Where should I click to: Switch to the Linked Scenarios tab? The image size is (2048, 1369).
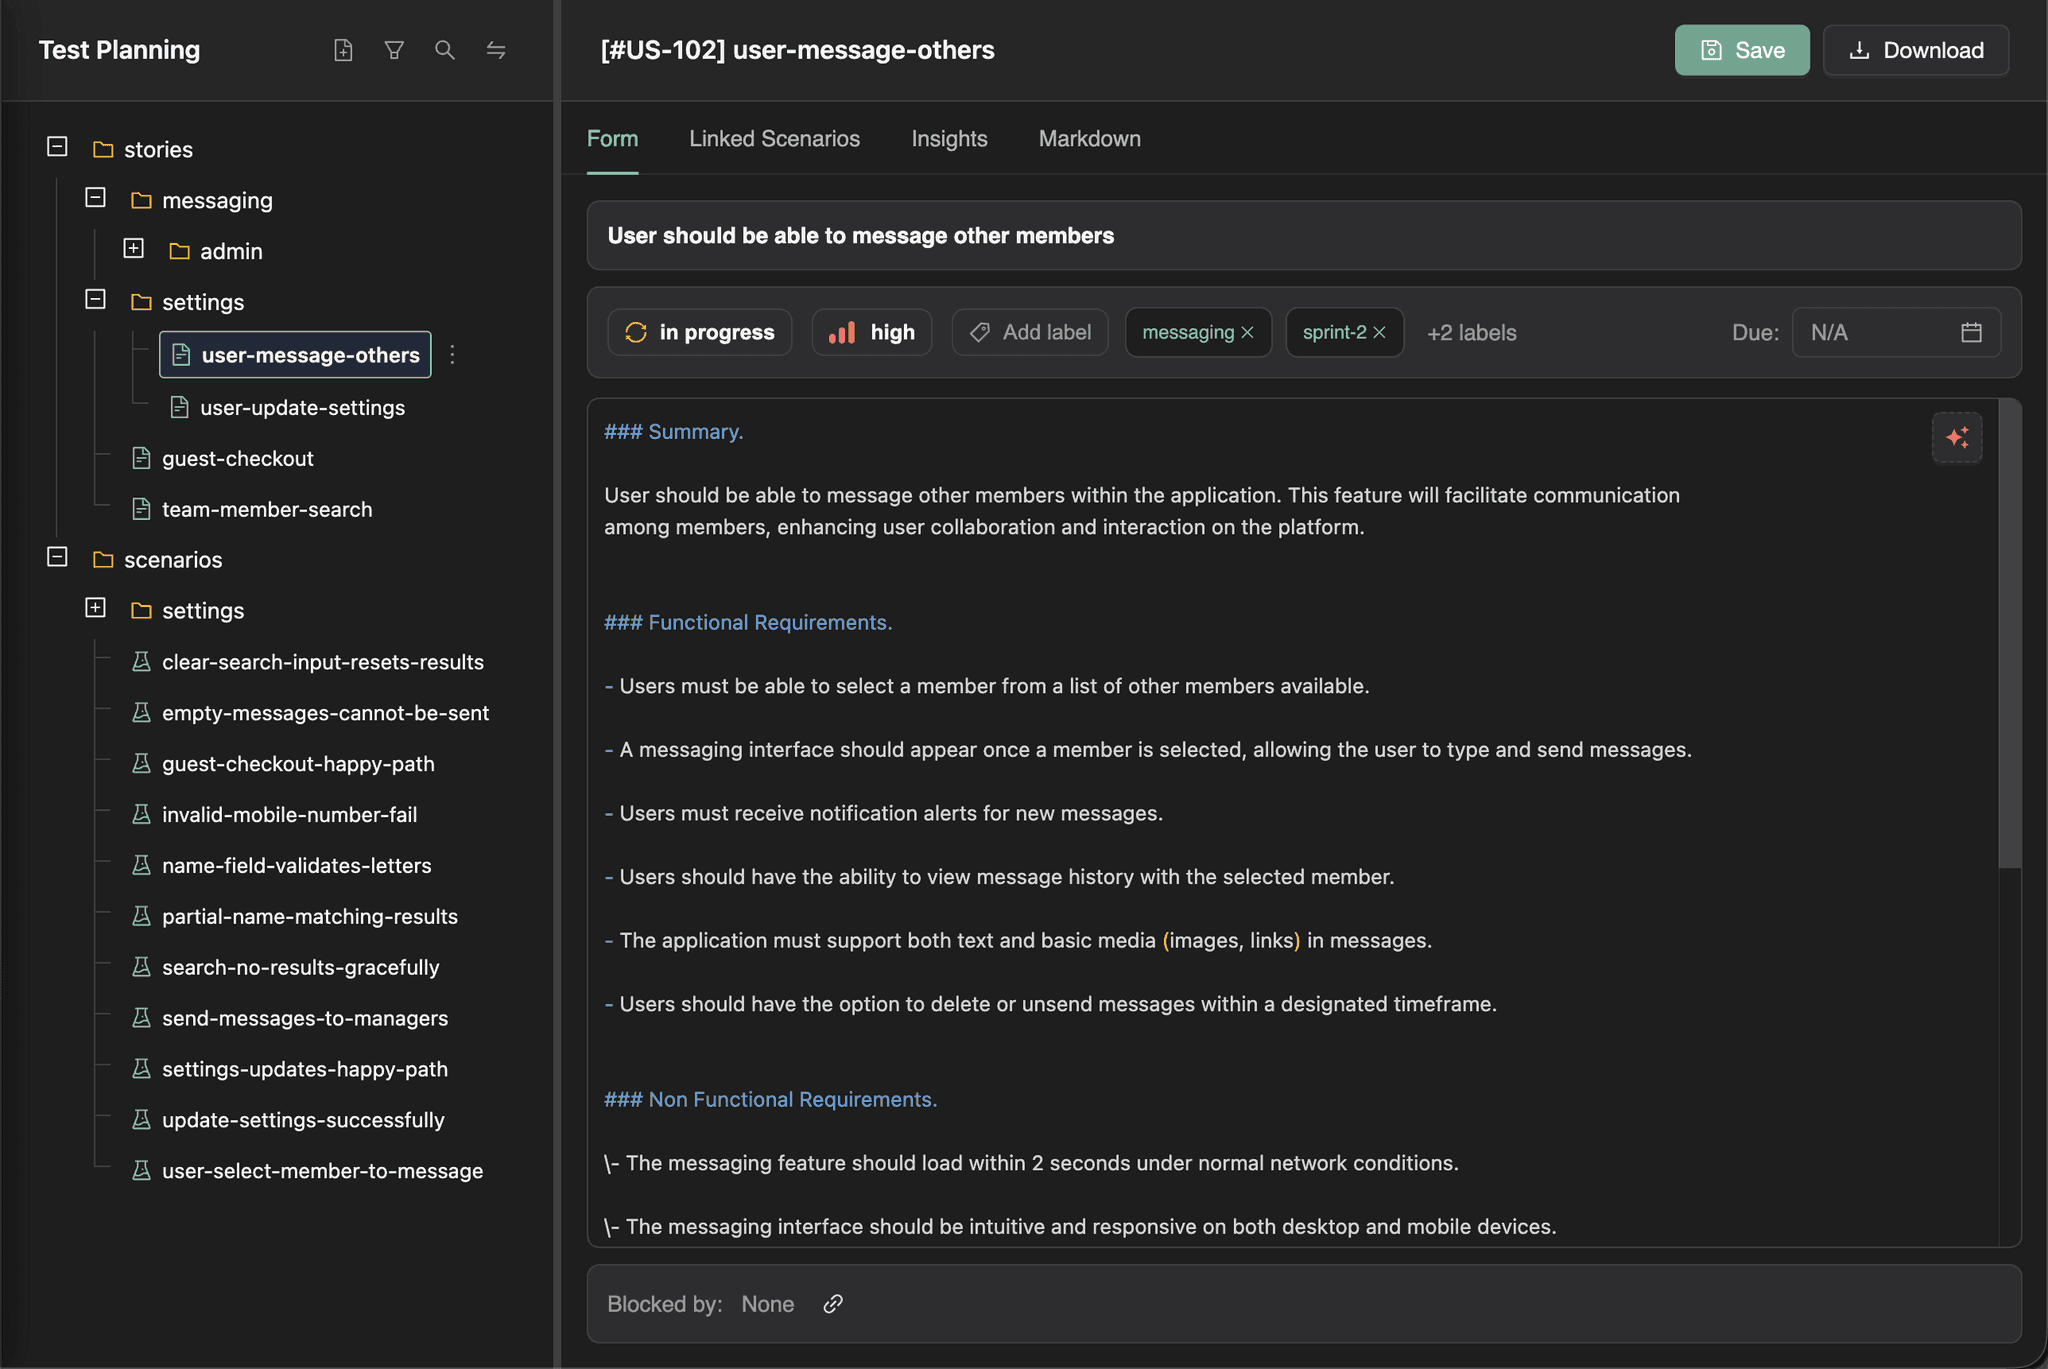[774, 139]
